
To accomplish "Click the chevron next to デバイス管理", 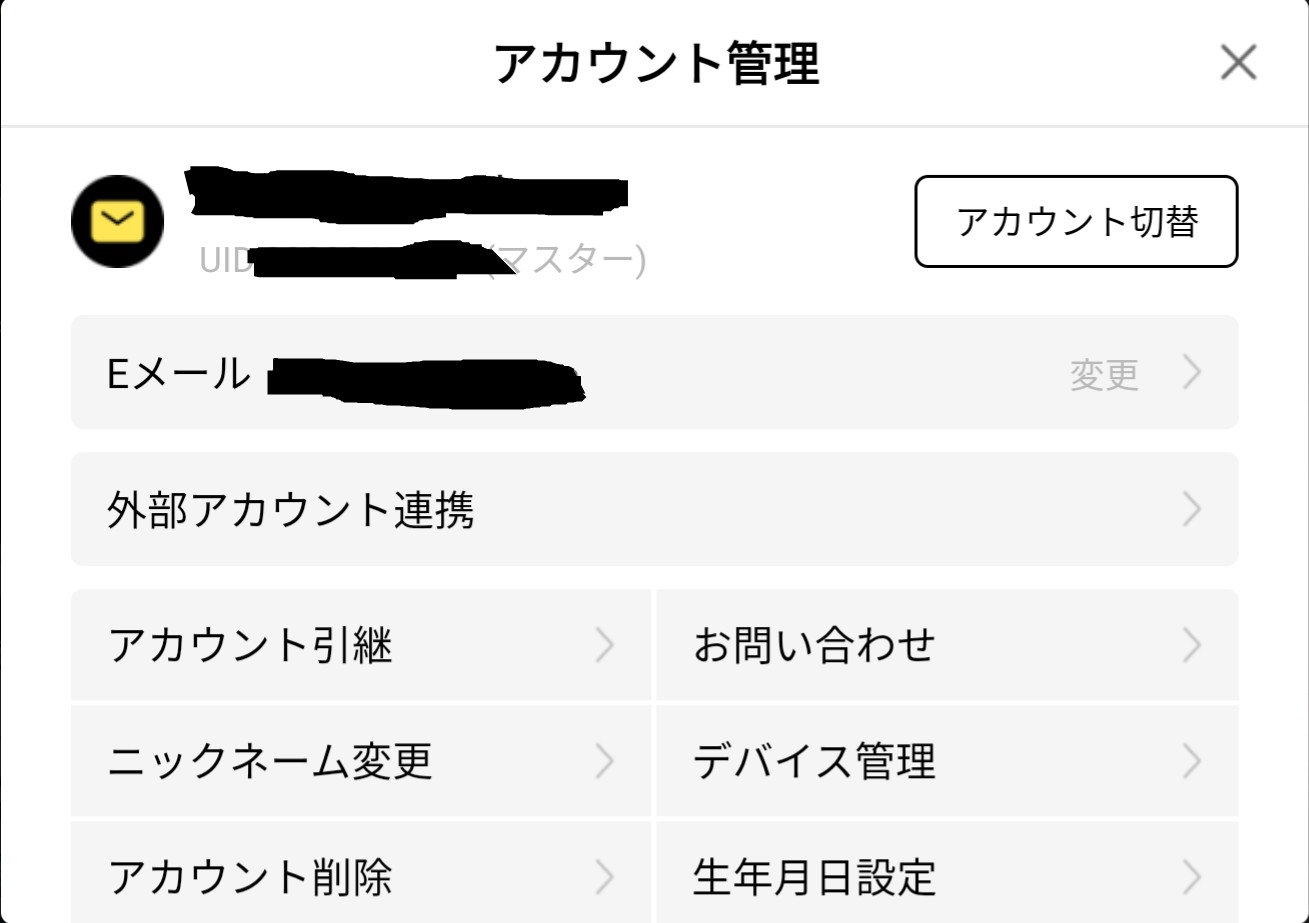I will 1191,762.
